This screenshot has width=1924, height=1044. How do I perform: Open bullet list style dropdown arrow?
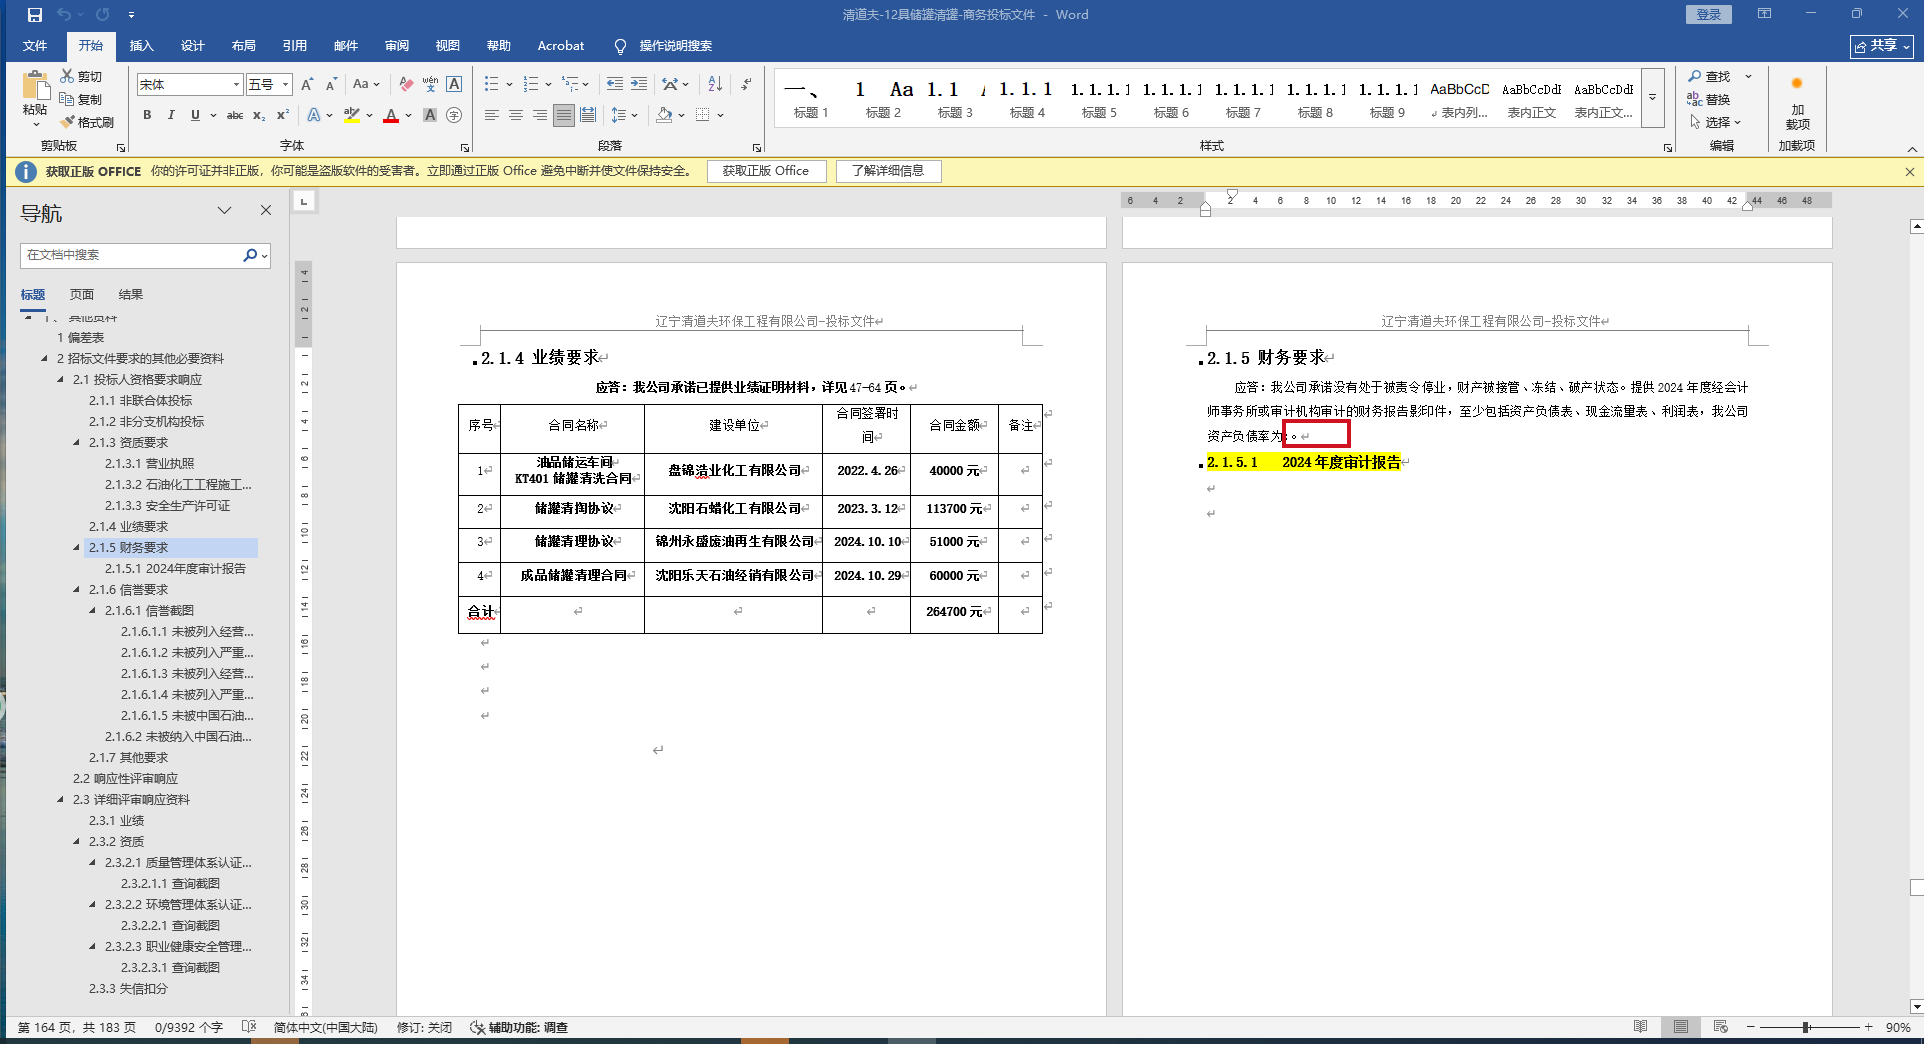[x=509, y=84]
